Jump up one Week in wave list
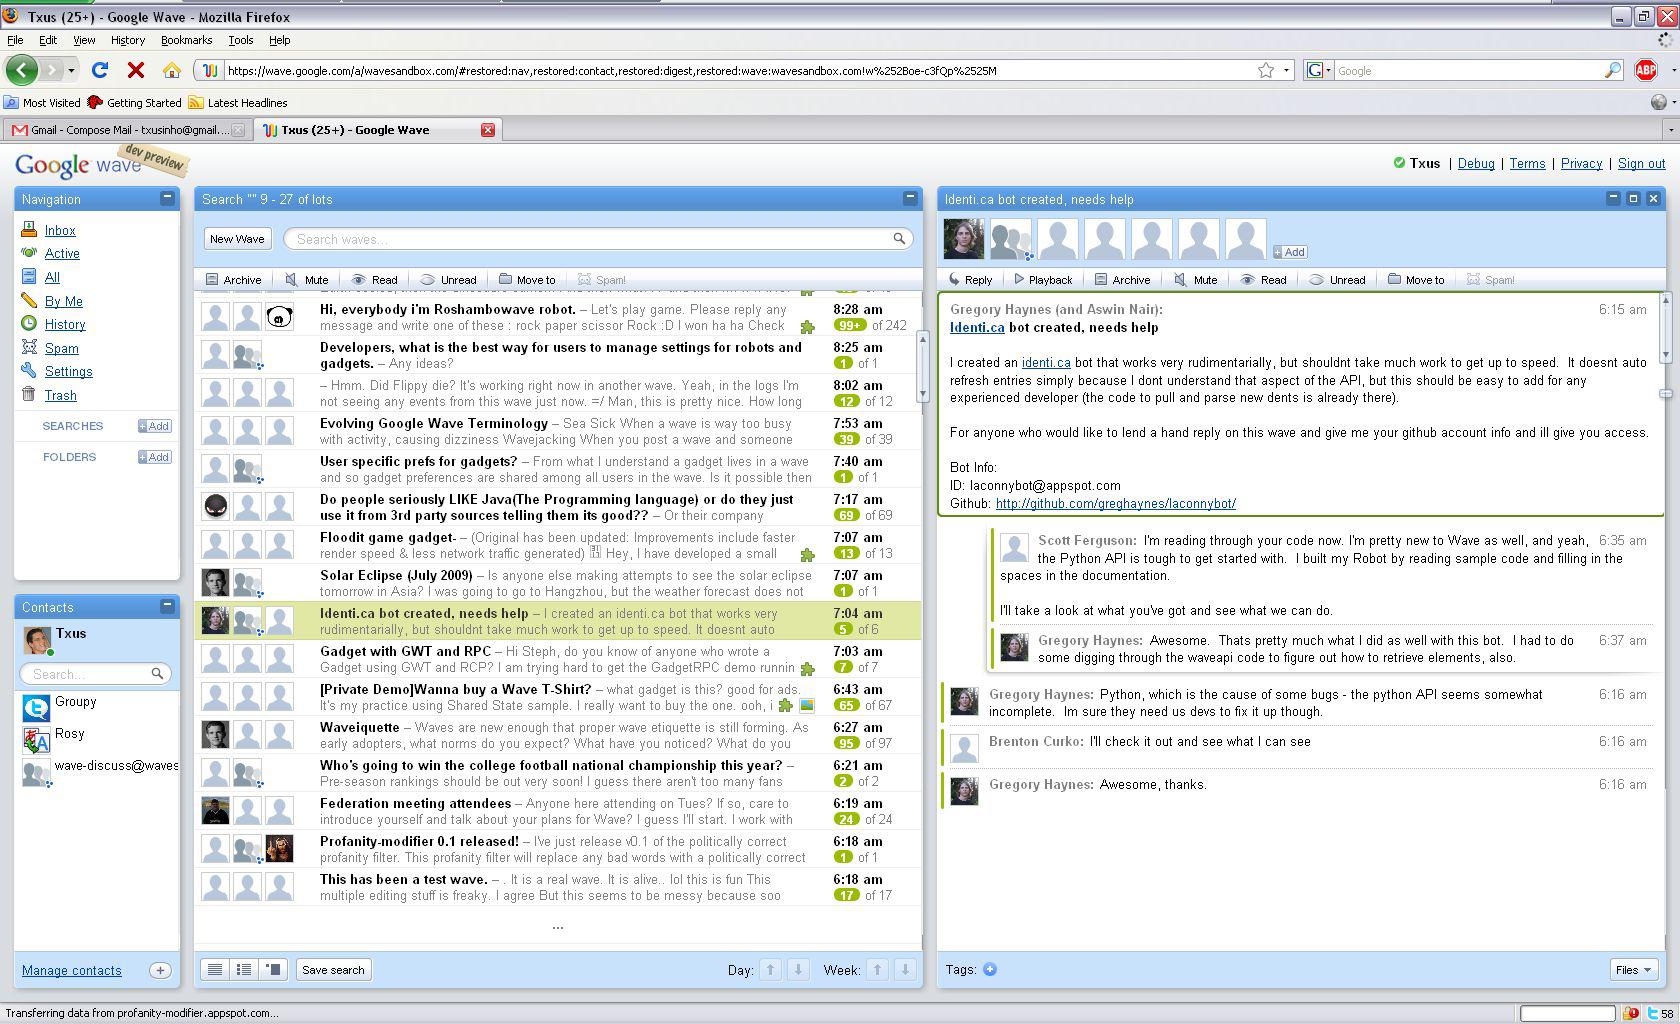 (878, 969)
